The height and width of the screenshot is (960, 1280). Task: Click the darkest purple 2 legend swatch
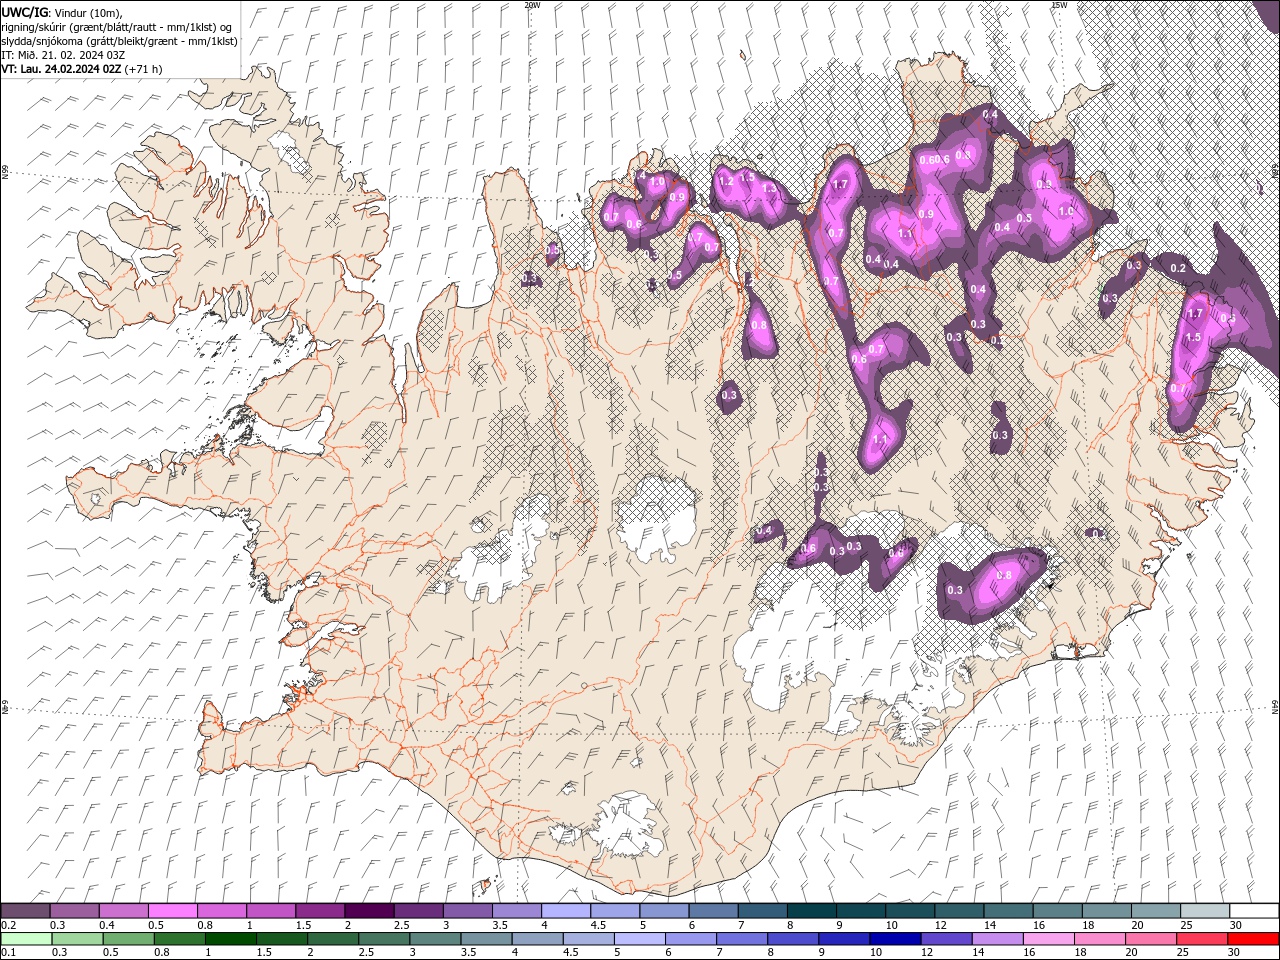click(369, 911)
